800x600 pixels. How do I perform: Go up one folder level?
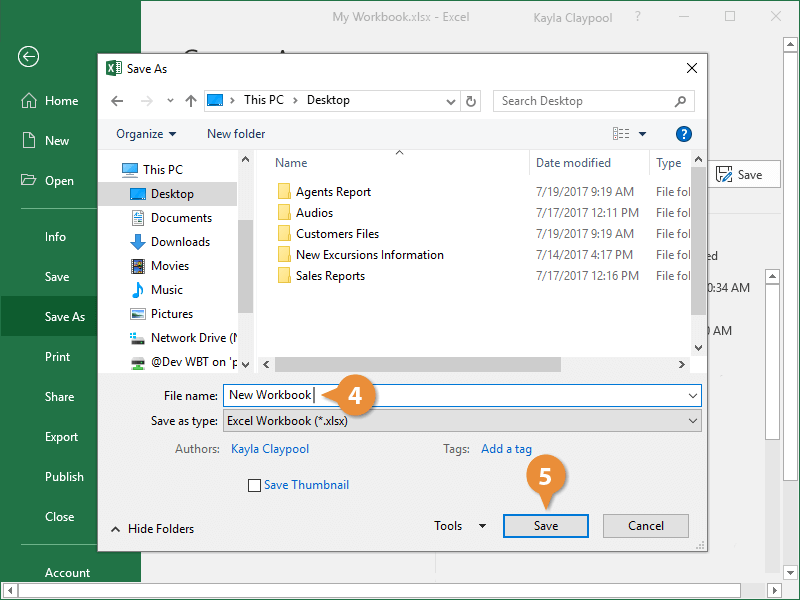(x=191, y=101)
